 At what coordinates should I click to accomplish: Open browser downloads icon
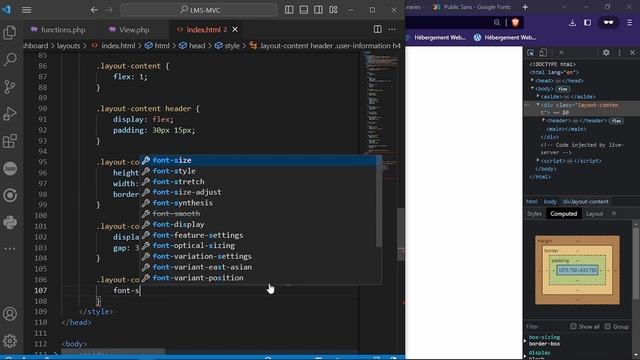coord(572,22)
